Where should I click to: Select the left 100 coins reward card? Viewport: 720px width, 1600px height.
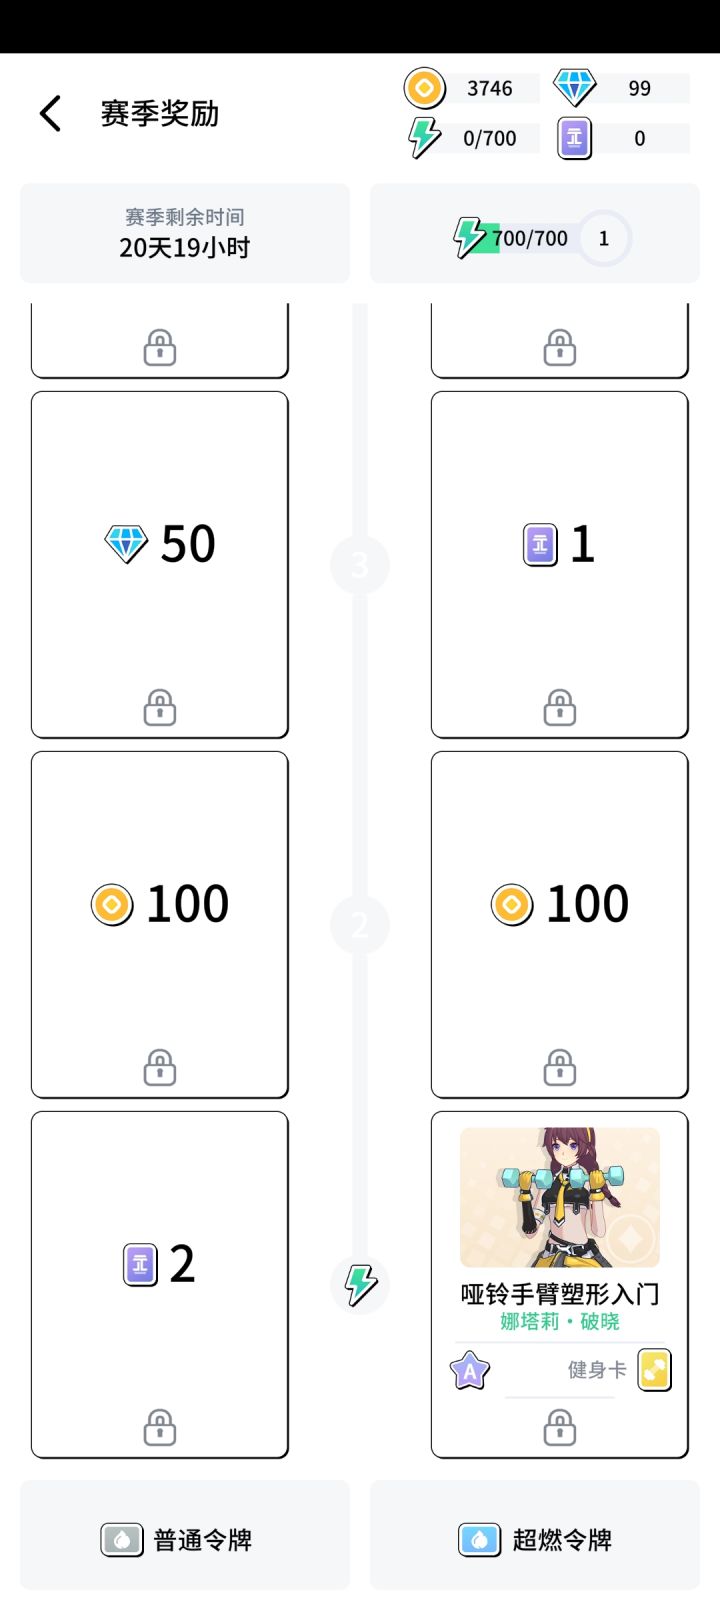[160, 924]
